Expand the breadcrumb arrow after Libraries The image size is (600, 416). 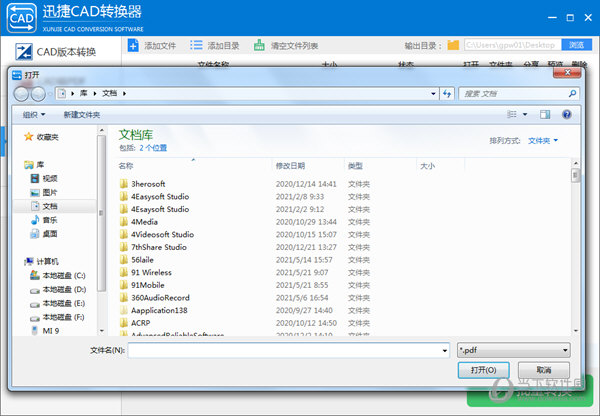95,93
